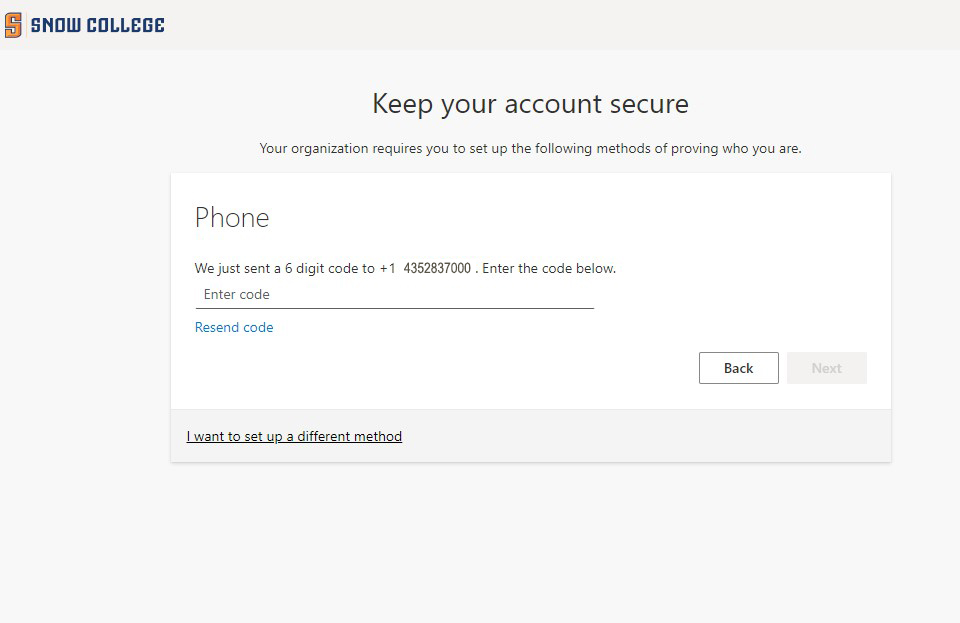
Task: Click the Resend code link
Action: (x=234, y=328)
